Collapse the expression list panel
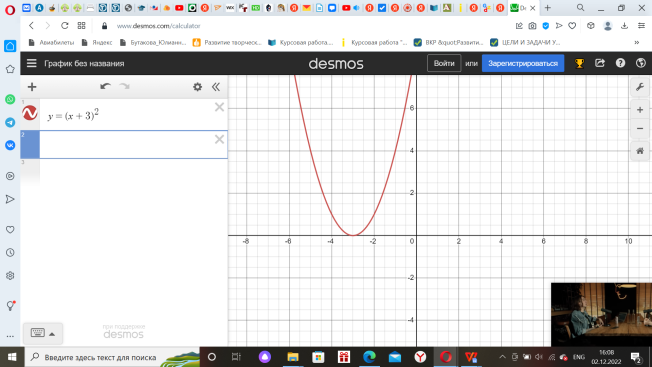Screen dimensions: 652x367 coord(216,87)
